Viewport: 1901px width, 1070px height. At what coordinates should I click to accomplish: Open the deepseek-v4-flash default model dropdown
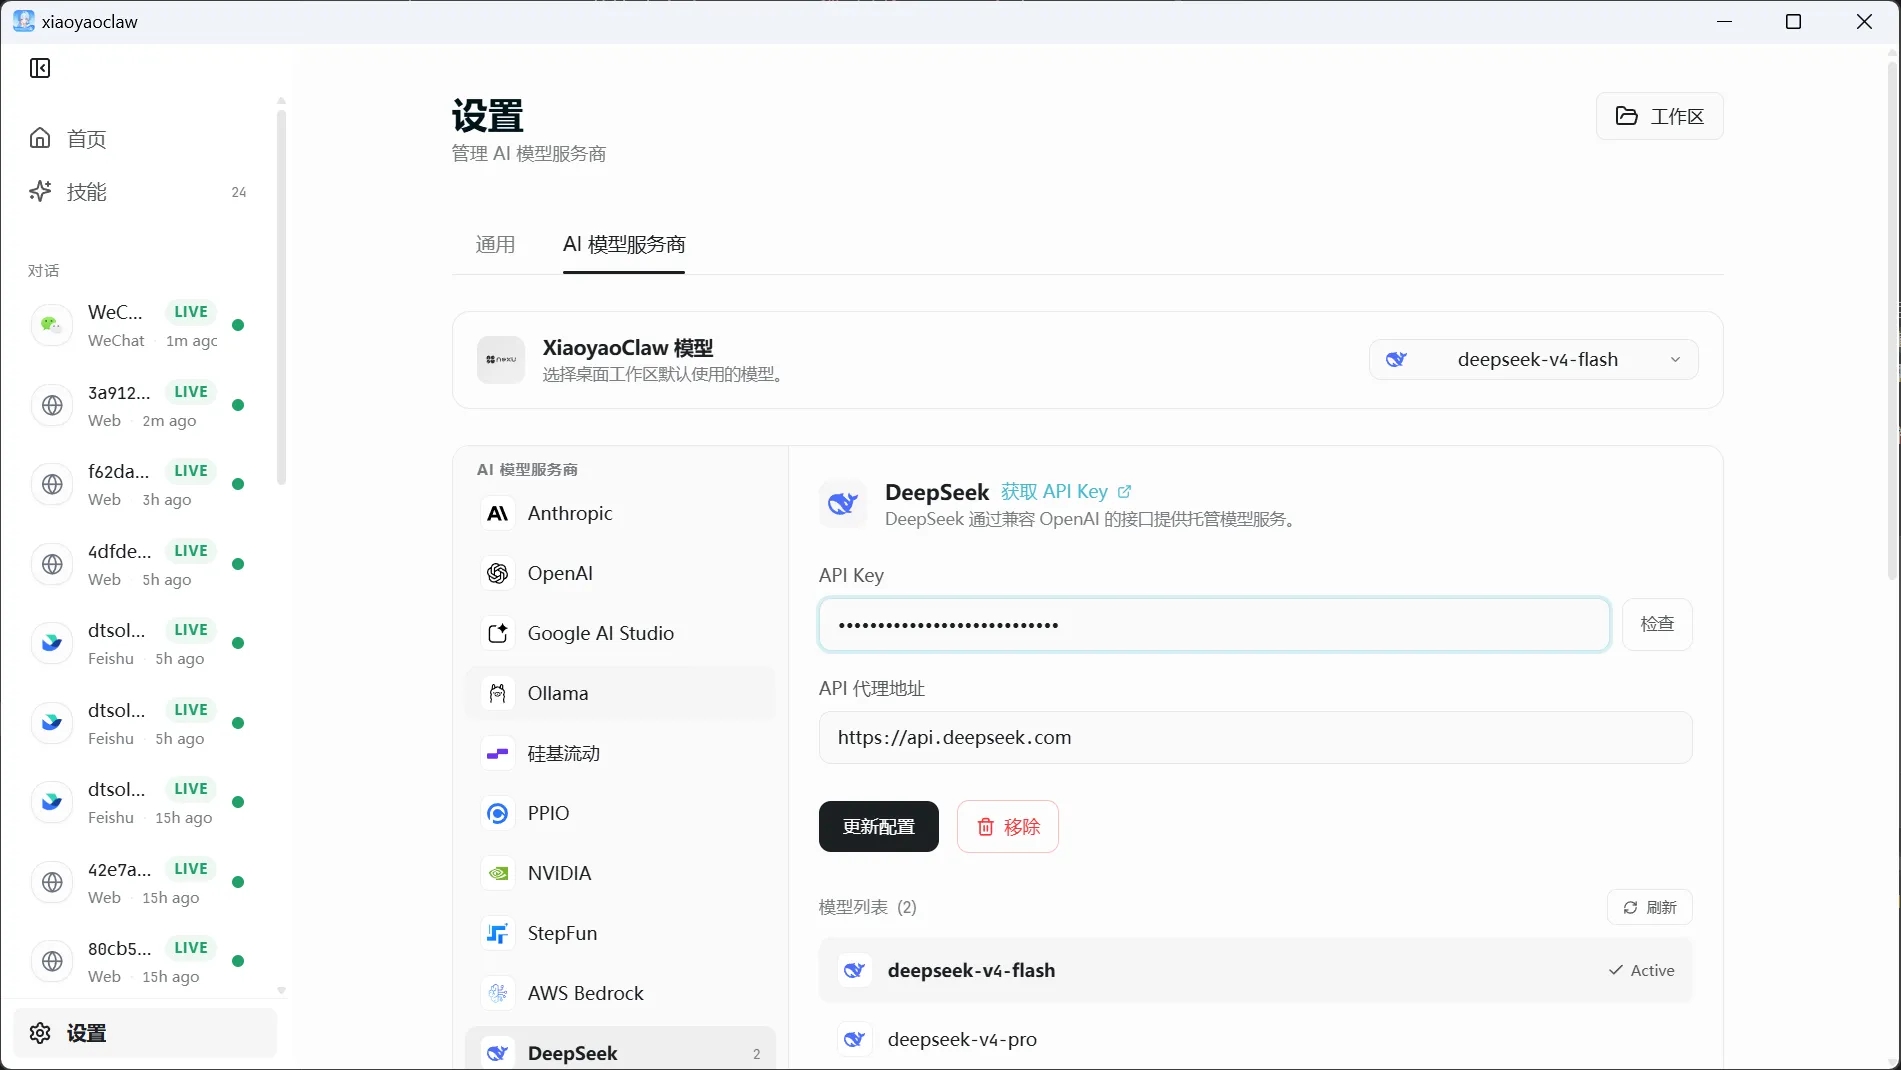(1533, 360)
